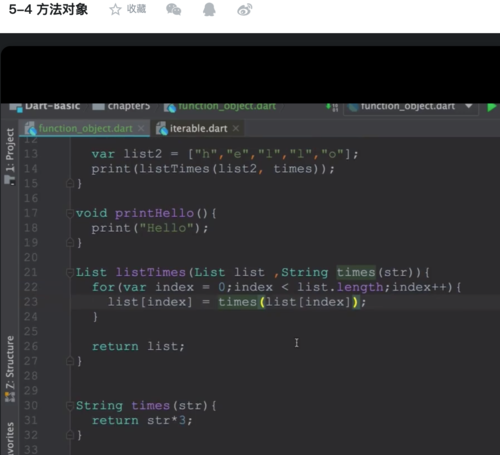500x455 pixels.
Task: Click the project icon beside Dart-Basic
Action: pos(16,107)
